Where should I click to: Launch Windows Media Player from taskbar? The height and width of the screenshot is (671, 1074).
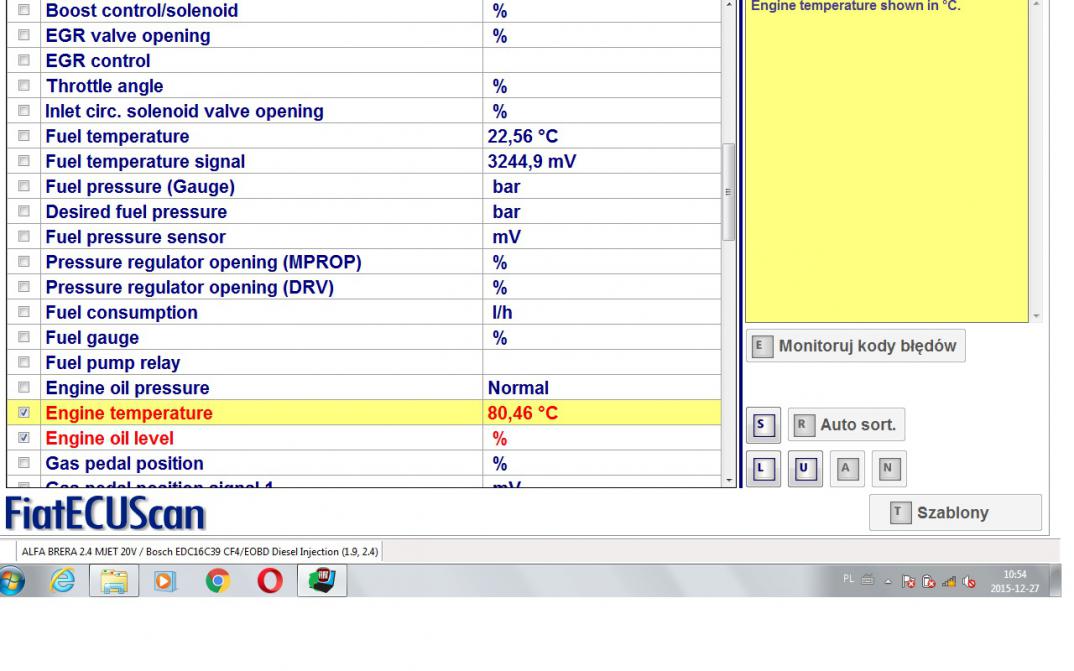tap(165, 581)
